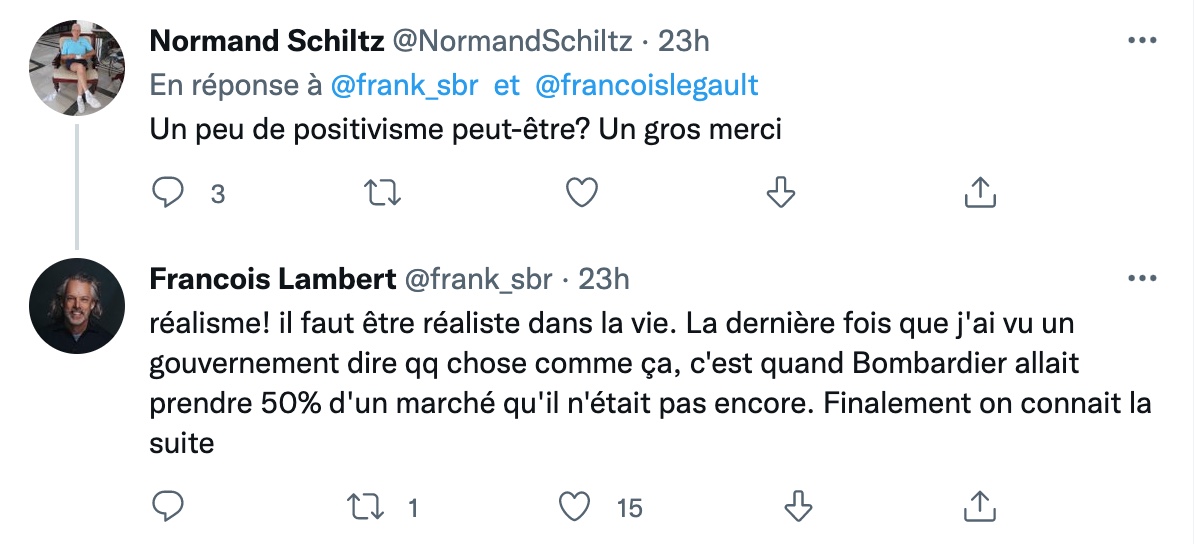This screenshot has width=1194, height=544.
Task: Open Normand Schiltz's profile picture
Action: [x=77, y=68]
